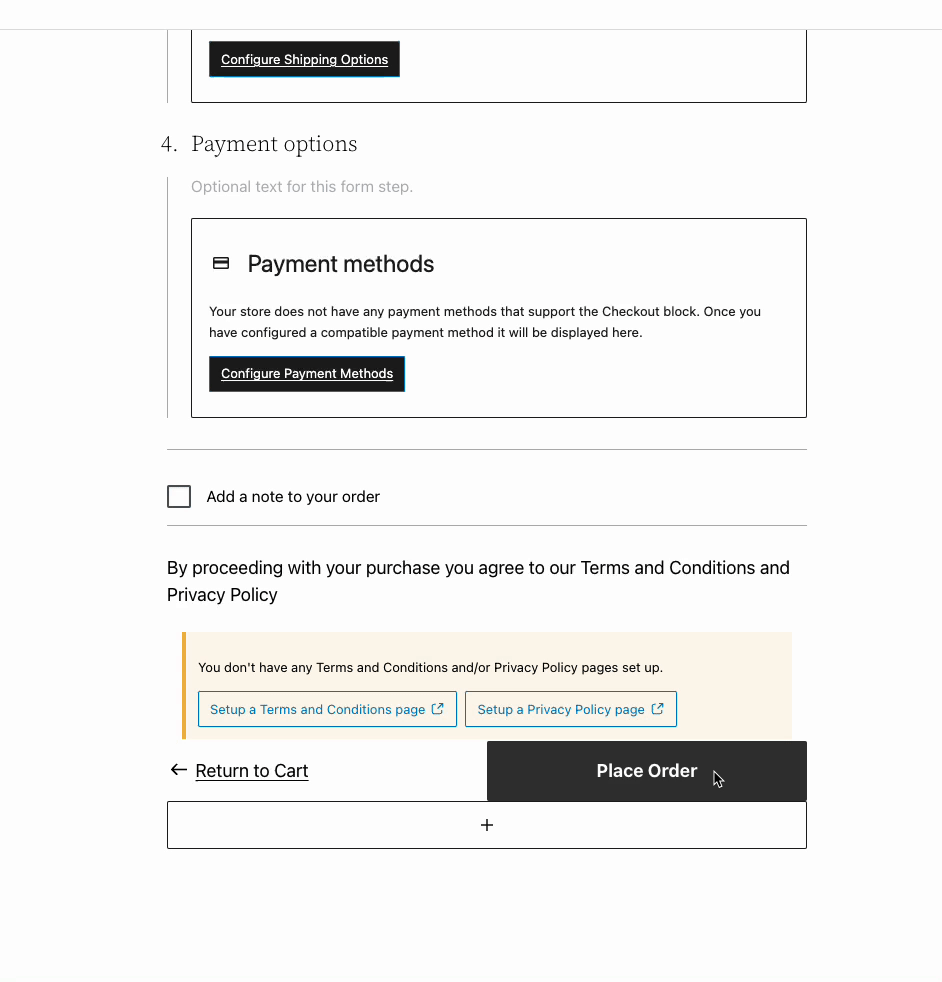Click the step number 4 label

[169, 144]
